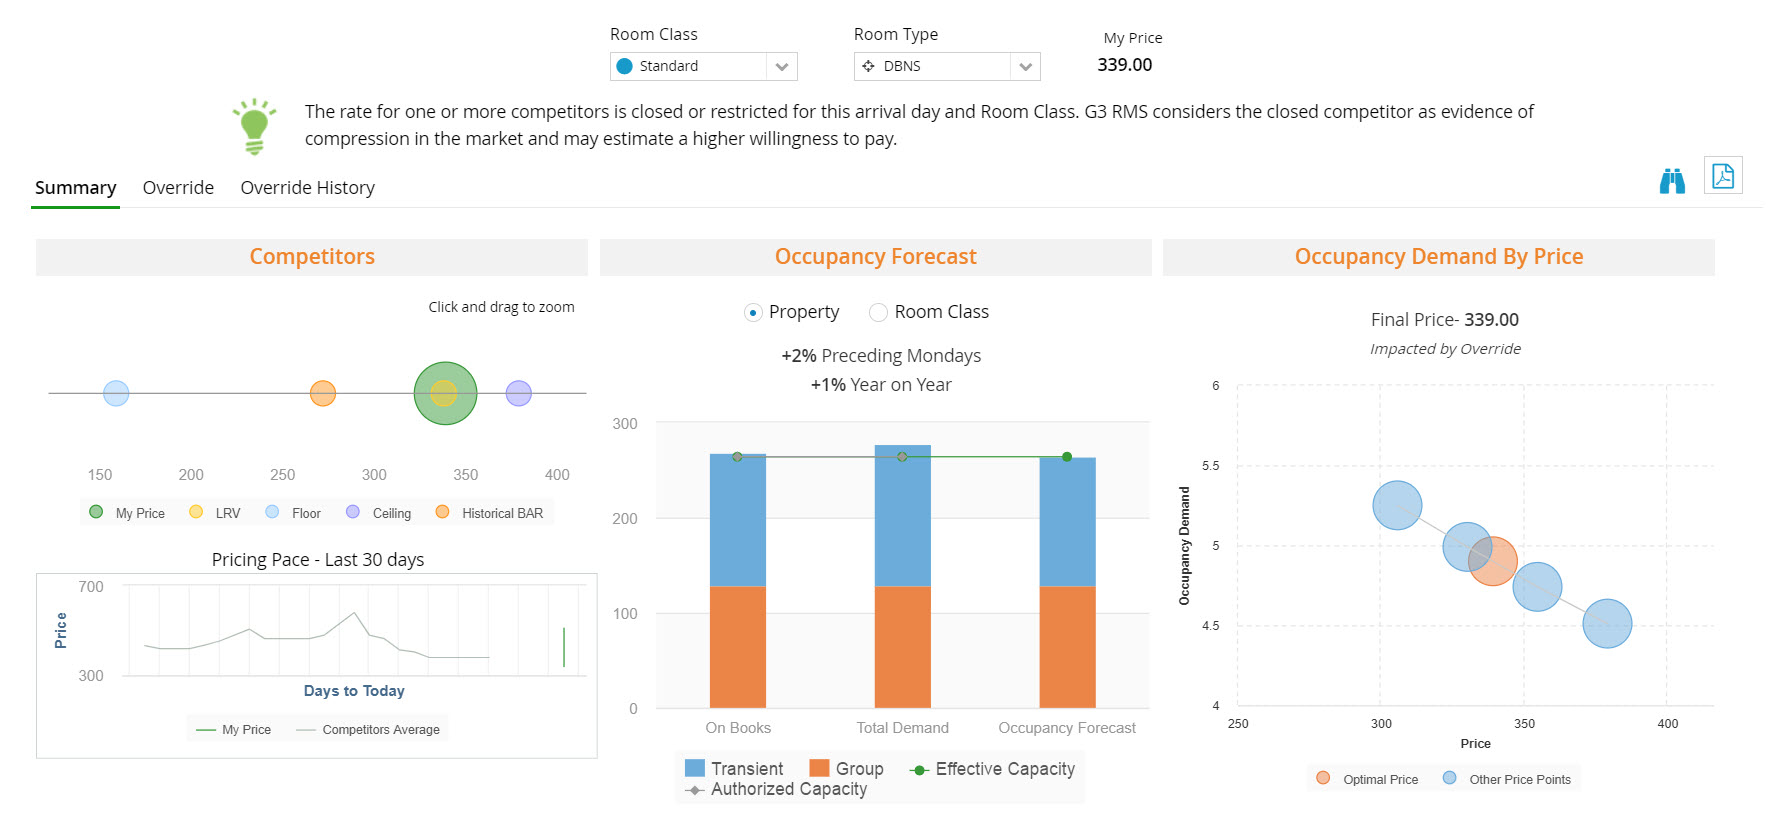Select the Room Class radio button
1777x826 pixels.
[878, 313]
